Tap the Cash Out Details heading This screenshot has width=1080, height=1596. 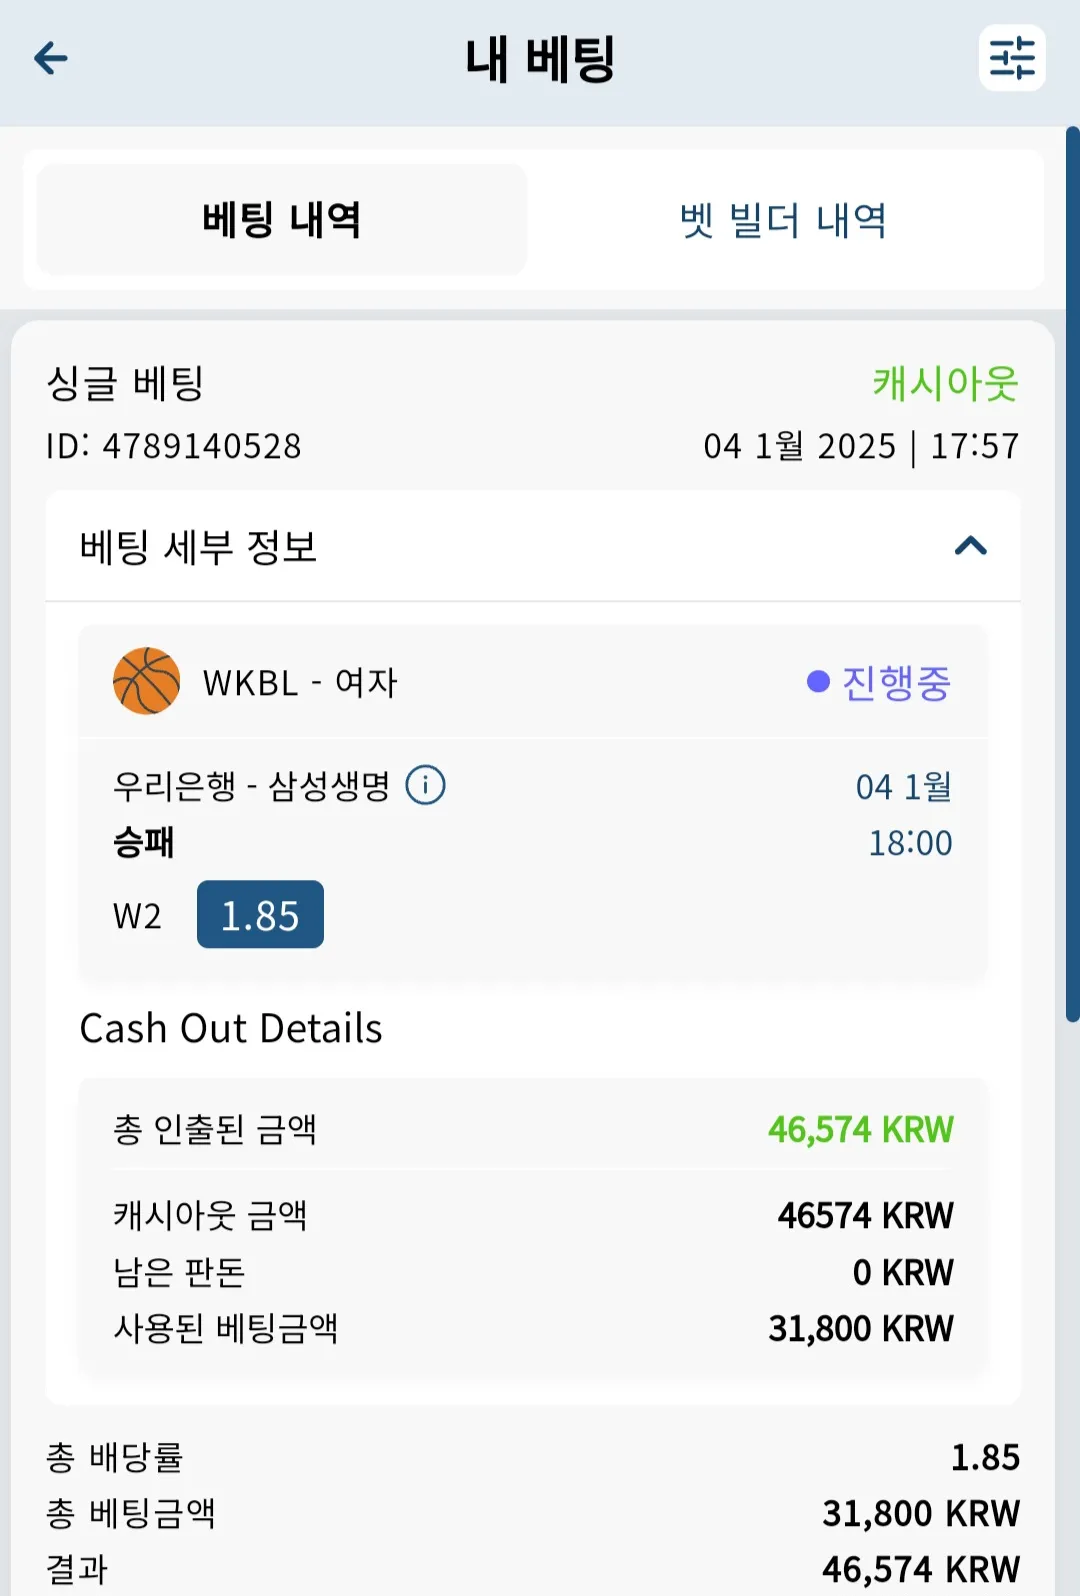tap(231, 1028)
